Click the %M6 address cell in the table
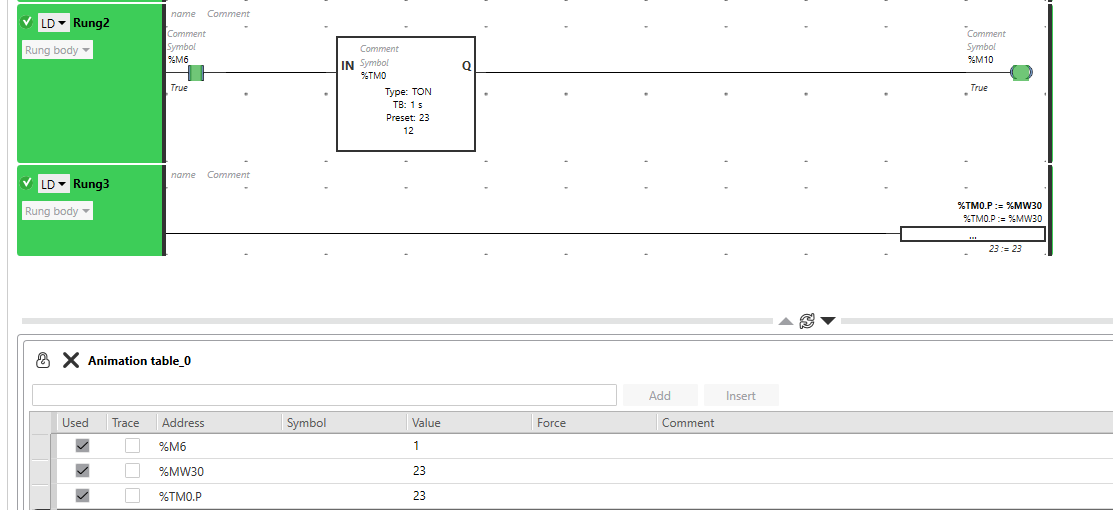This screenshot has width=1113, height=510. (219, 446)
